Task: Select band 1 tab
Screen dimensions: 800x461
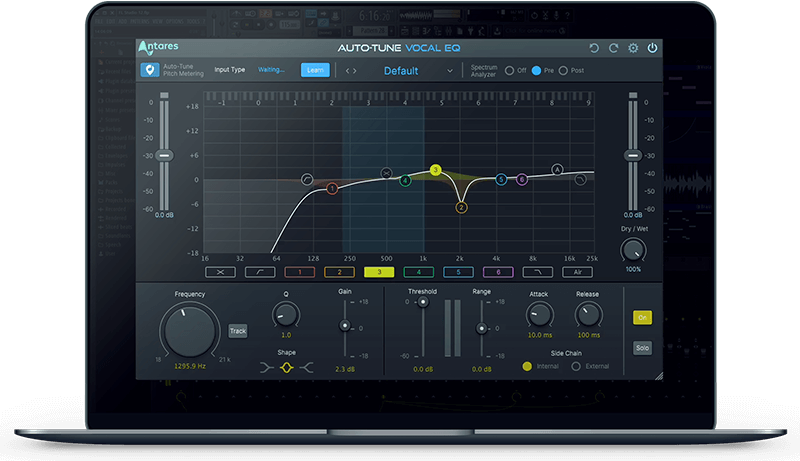Action: click(x=299, y=272)
